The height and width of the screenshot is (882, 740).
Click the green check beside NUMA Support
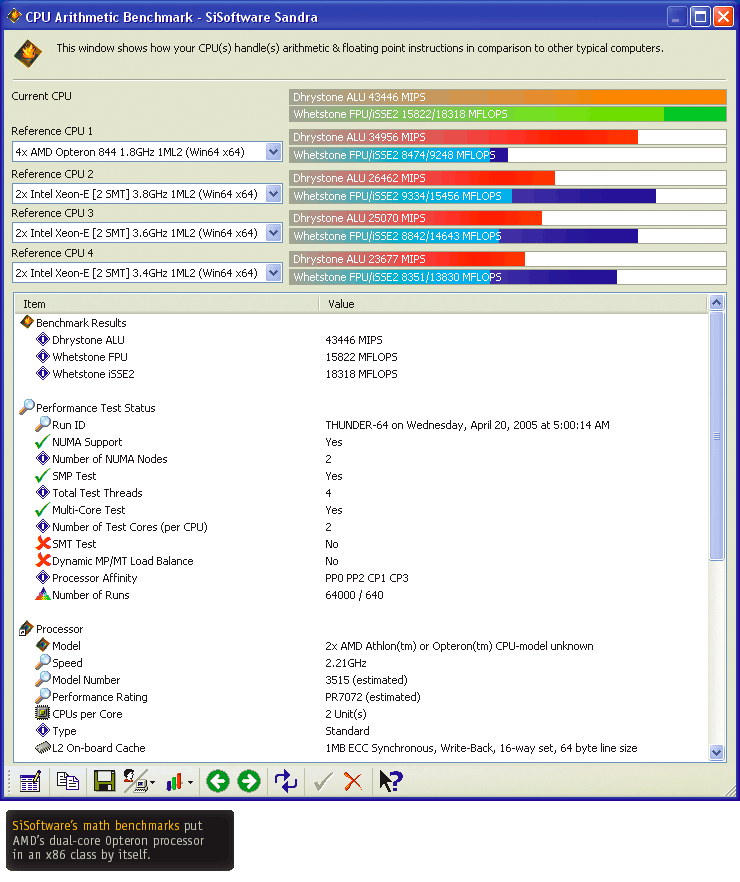[x=43, y=442]
